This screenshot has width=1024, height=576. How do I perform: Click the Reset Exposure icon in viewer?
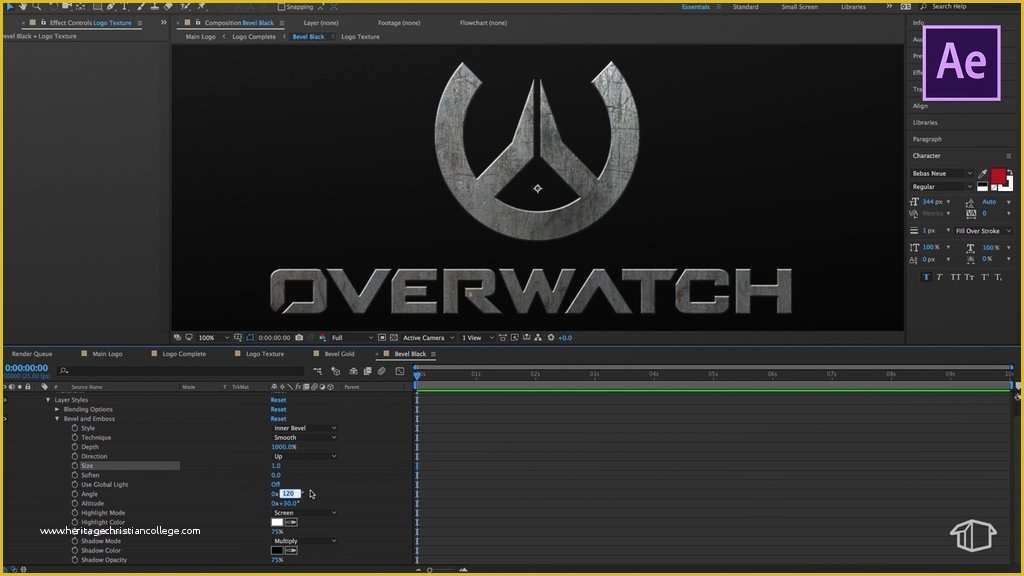point(551,338)
